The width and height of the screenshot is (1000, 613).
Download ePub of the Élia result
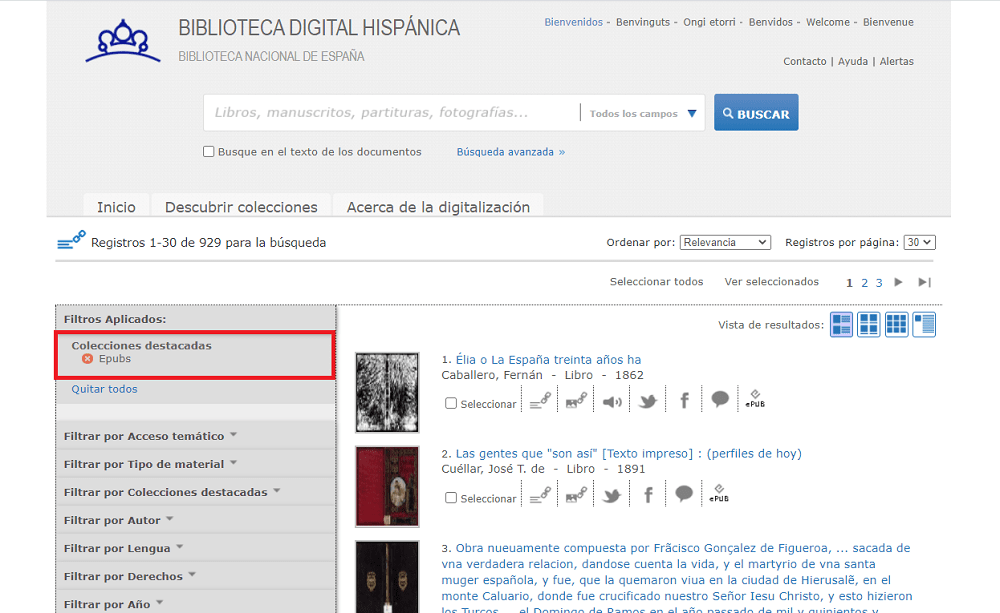[x=755, y=399]
